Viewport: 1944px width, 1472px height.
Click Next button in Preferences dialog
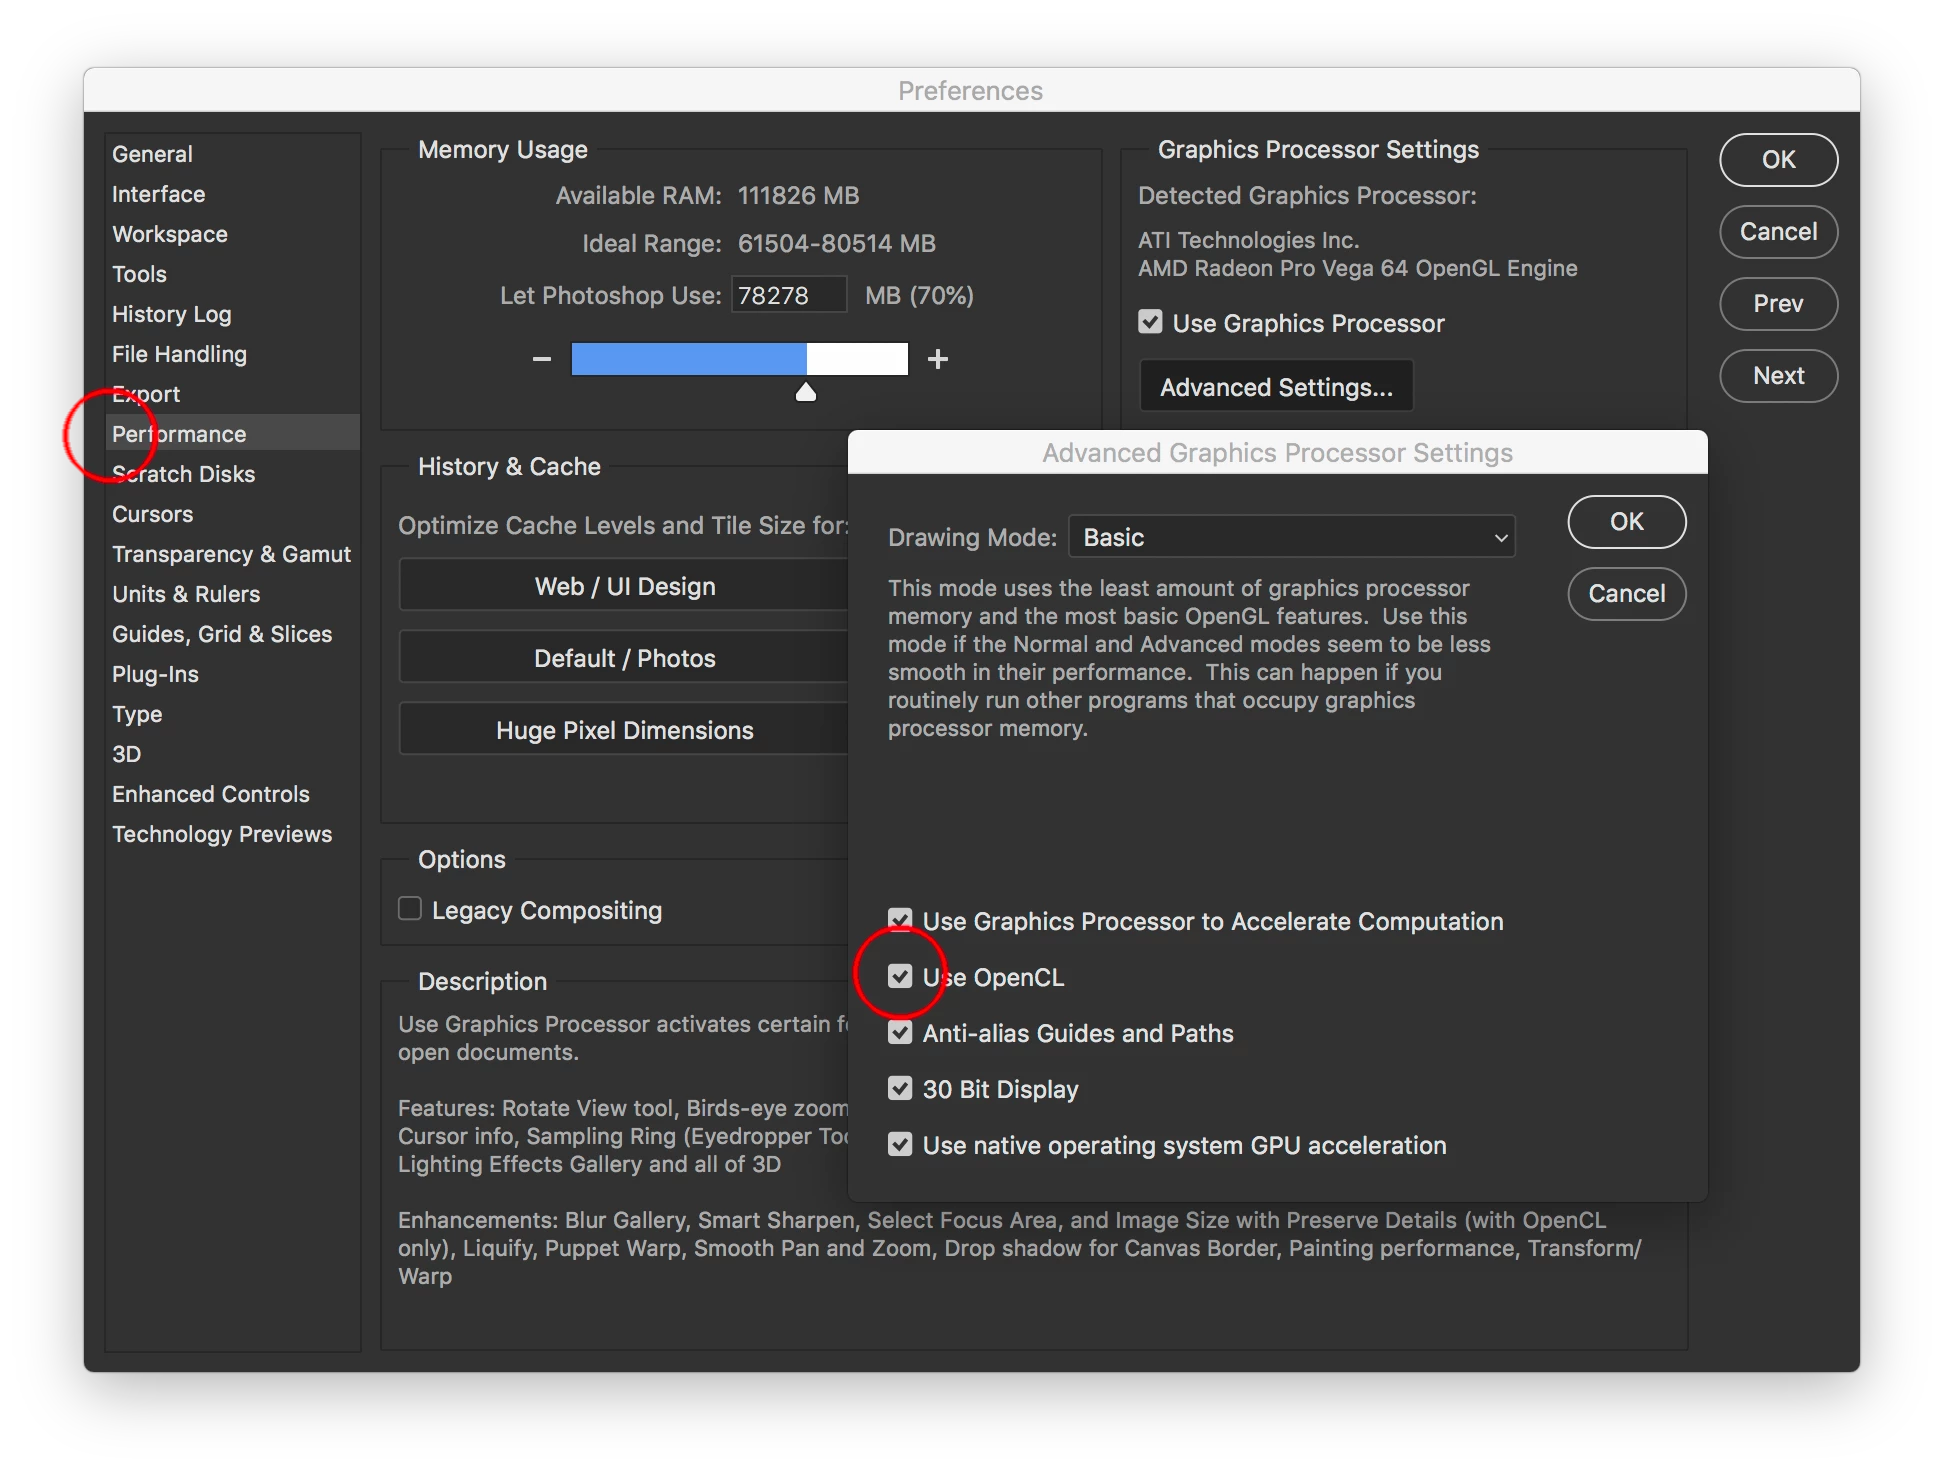click(1778, 376)
